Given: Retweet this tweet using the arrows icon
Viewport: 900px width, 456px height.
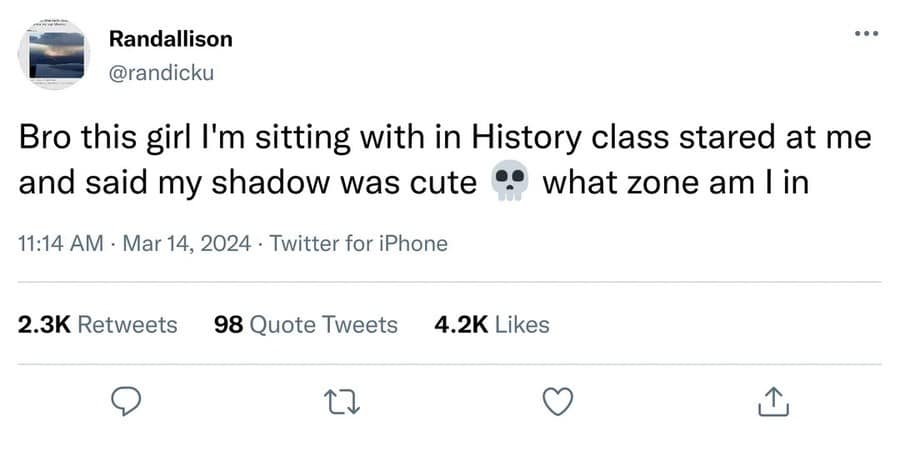Looking at the screenshot, I should 339,402.
